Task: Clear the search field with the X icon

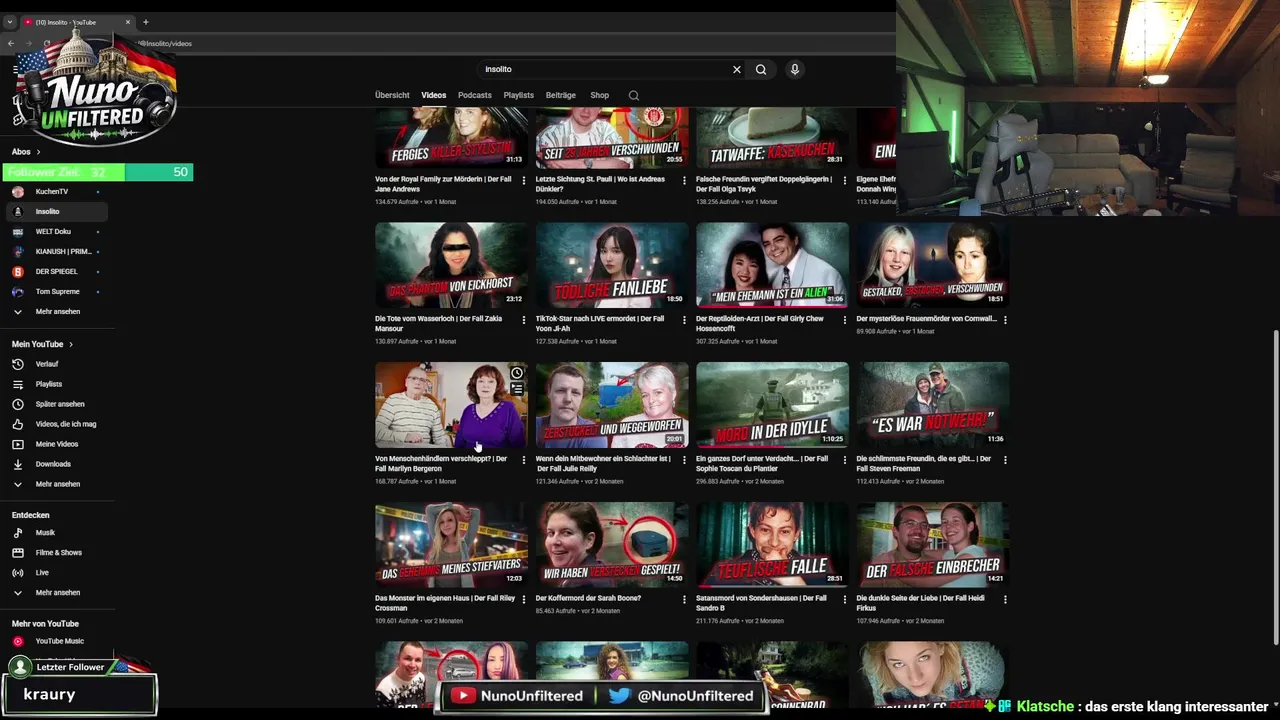Action: click(737, 69)
